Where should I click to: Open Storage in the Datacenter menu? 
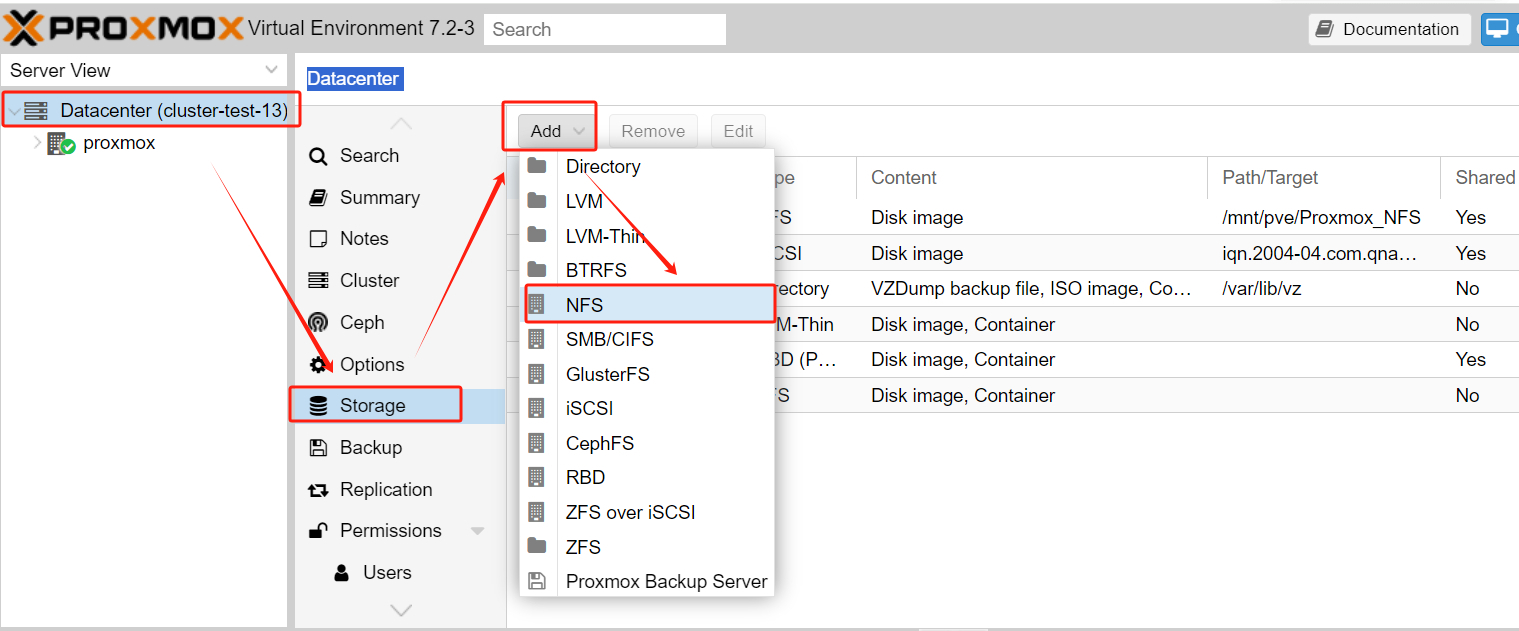(399, 406)
